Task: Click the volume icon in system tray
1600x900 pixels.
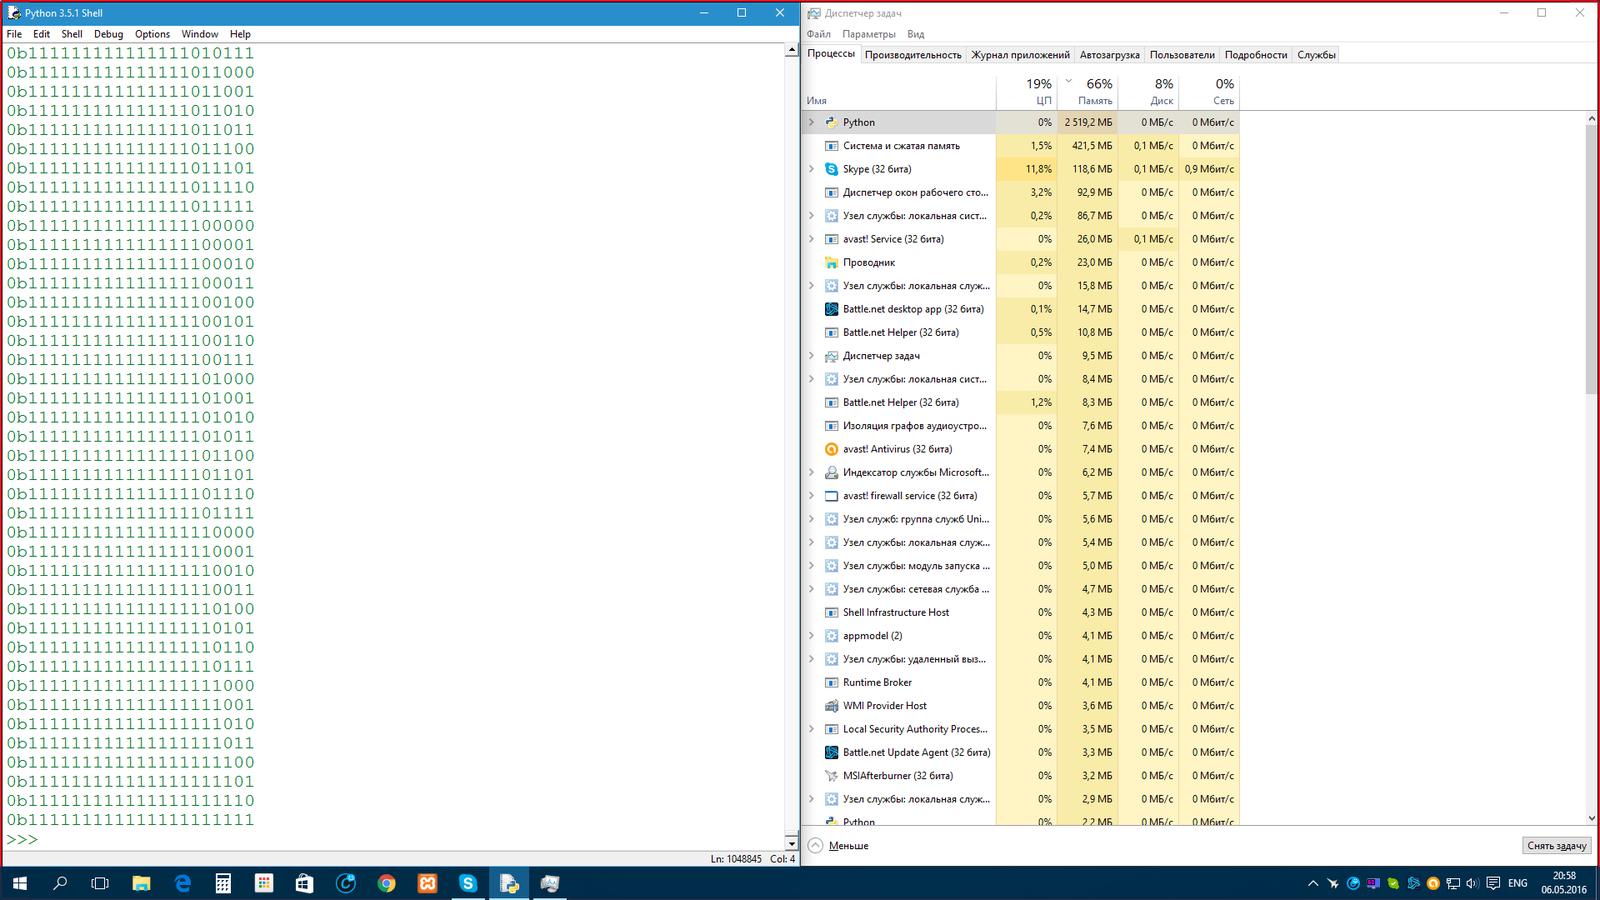Action: (x=1472, y=883)
